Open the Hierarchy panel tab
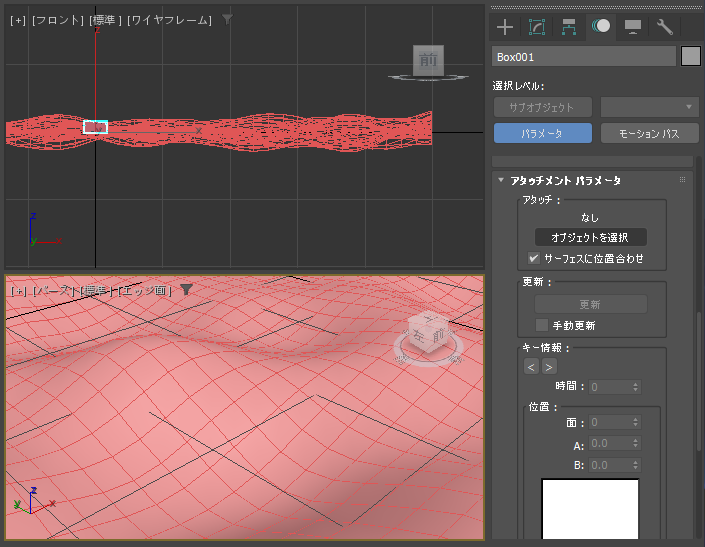The width and height of the screenshot is (705, 547). (x=569, y=27)
